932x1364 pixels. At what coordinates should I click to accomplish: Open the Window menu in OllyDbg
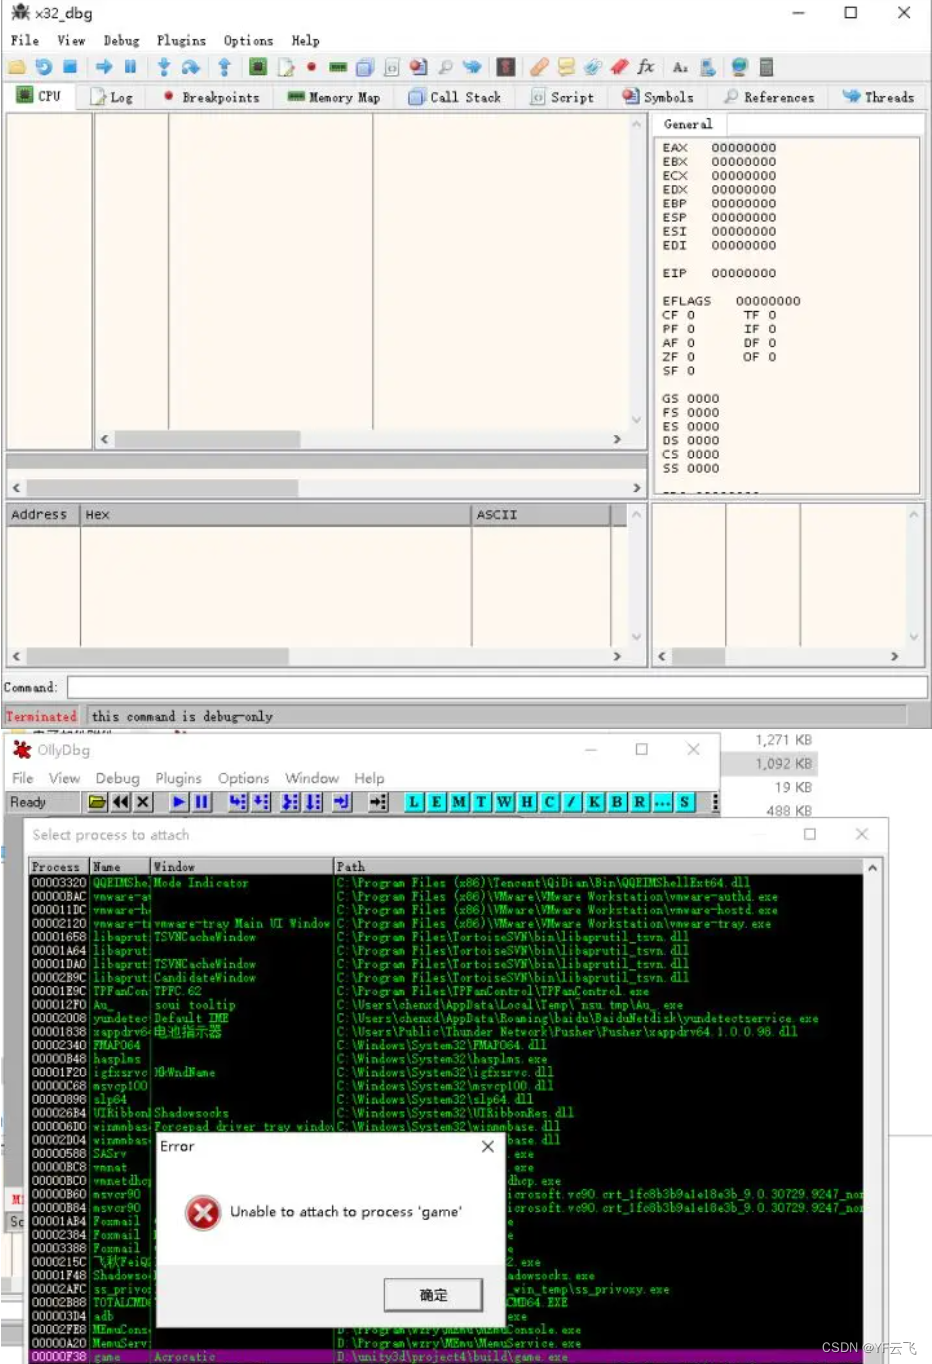click(x=312, y=778)
